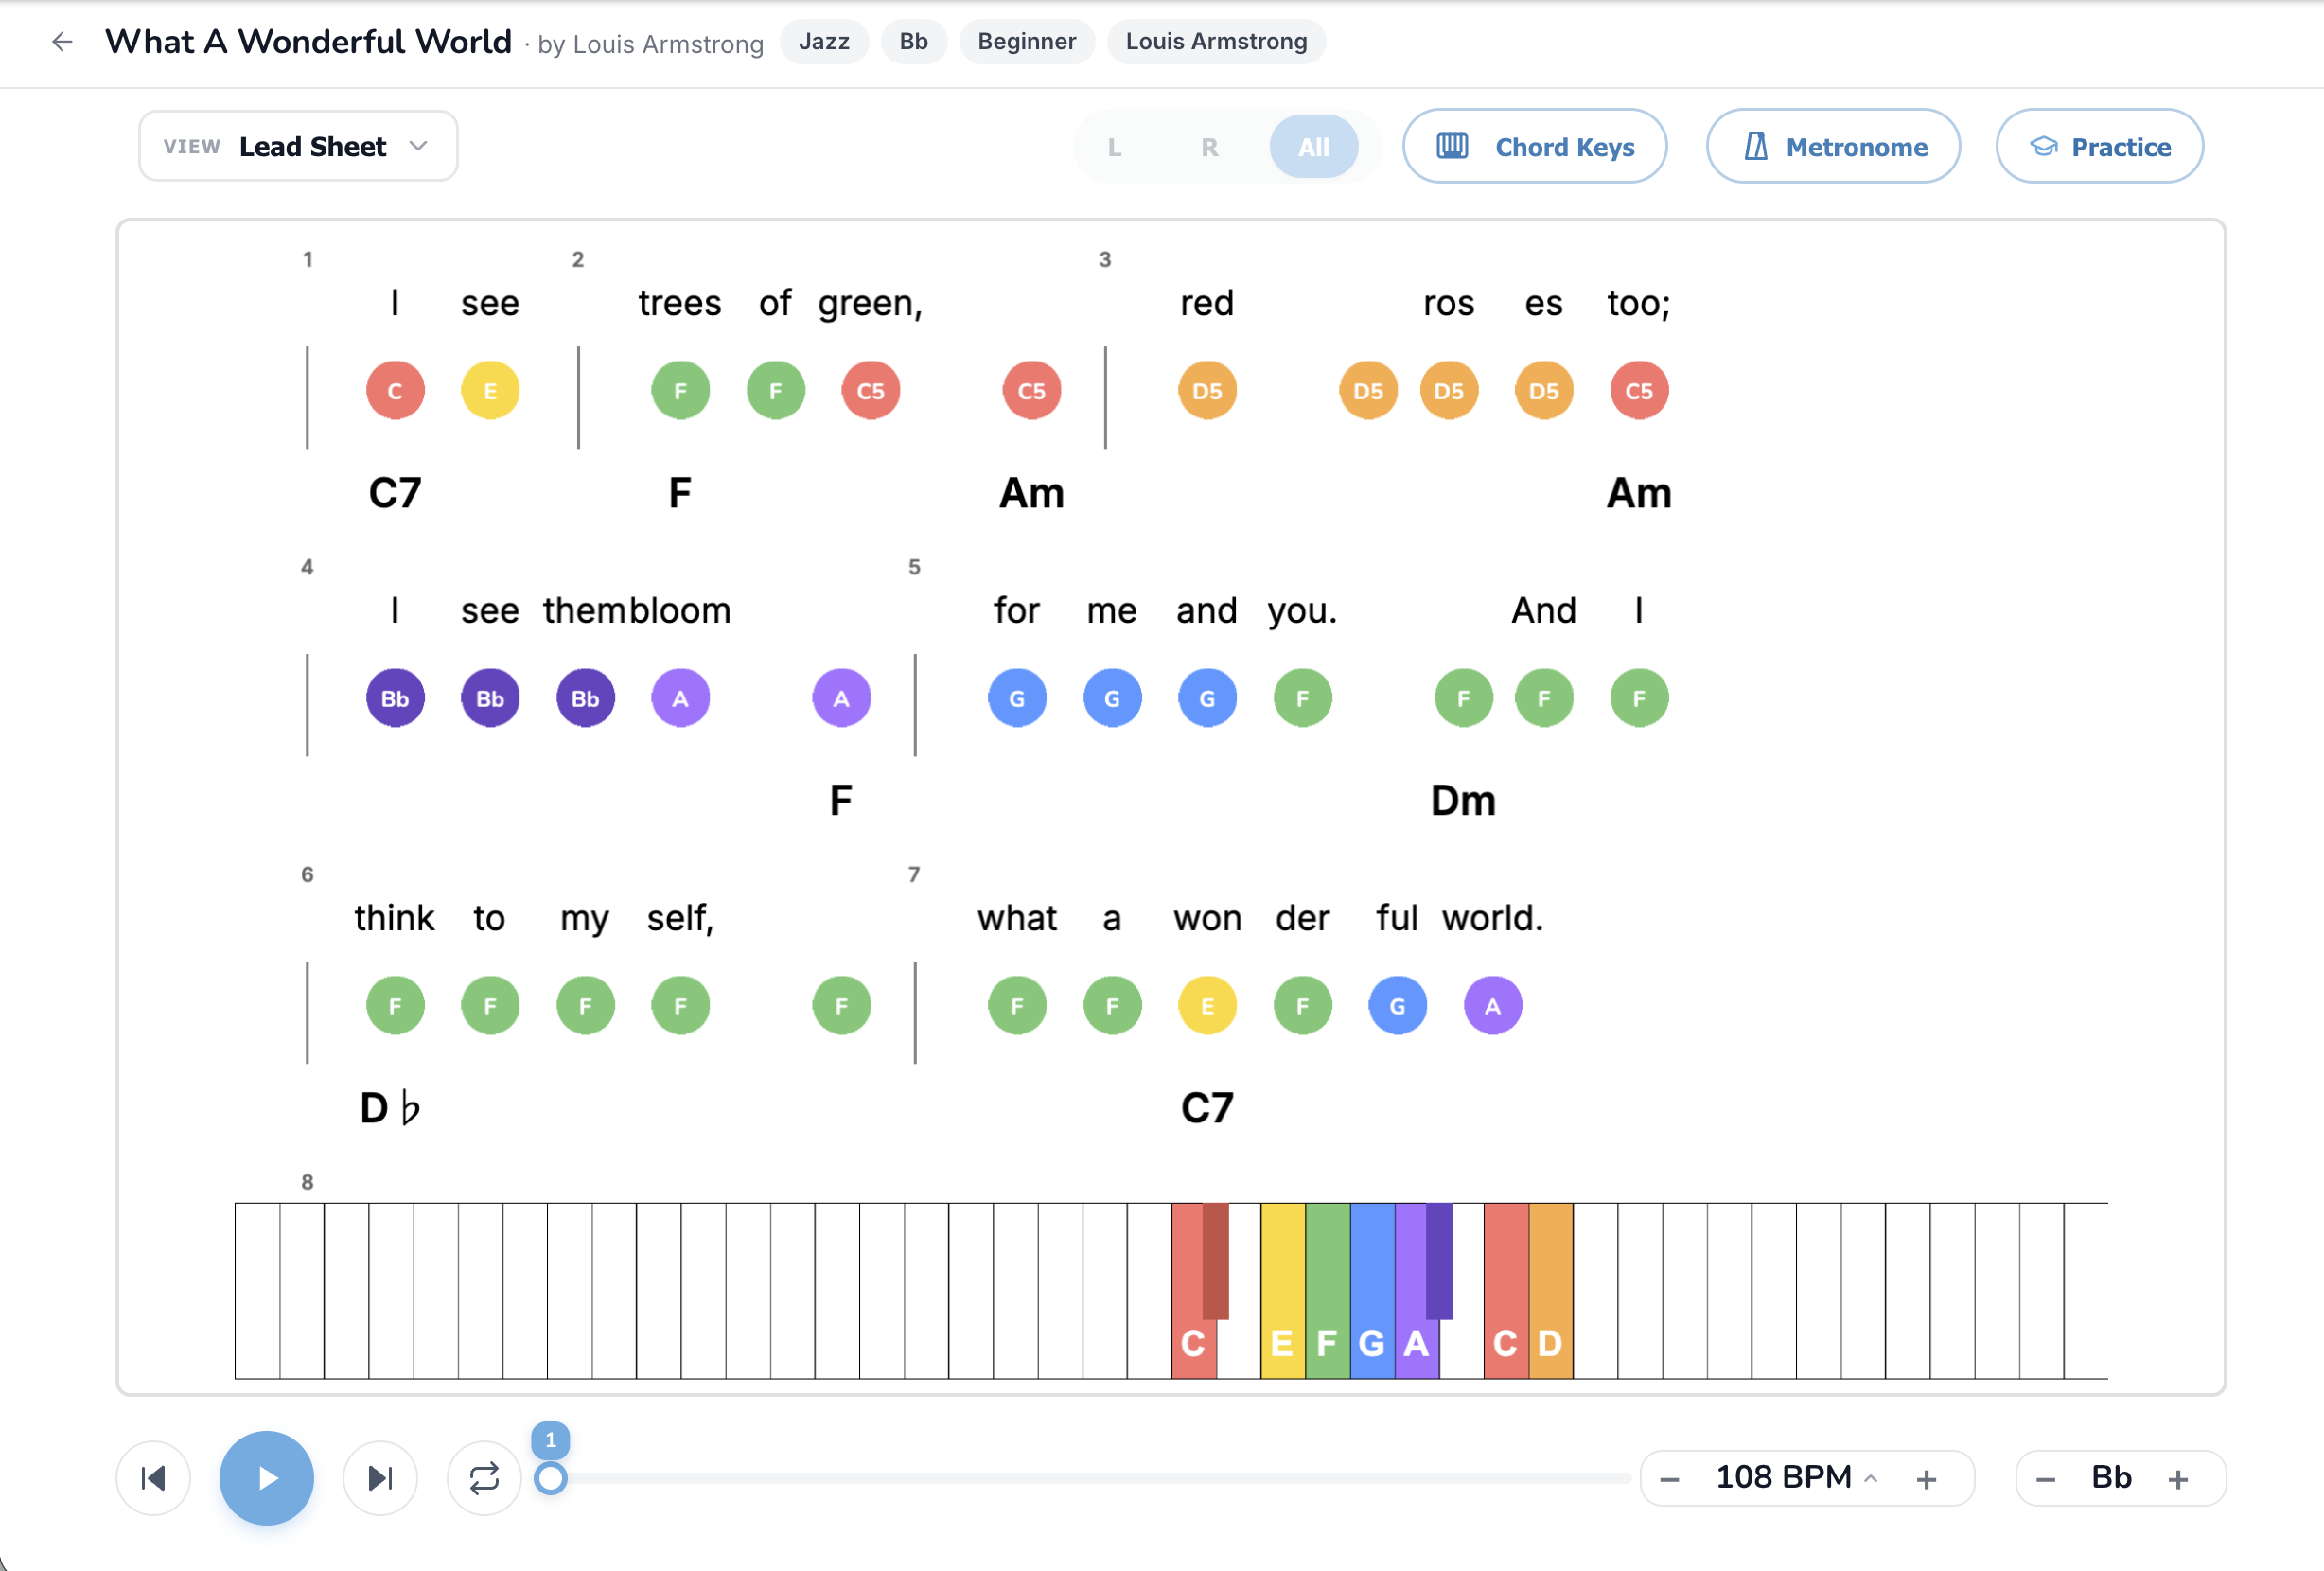Click the Dm chord symbol
The width and height of the screenshot is (2324, 1571).
click(1463, 801)
